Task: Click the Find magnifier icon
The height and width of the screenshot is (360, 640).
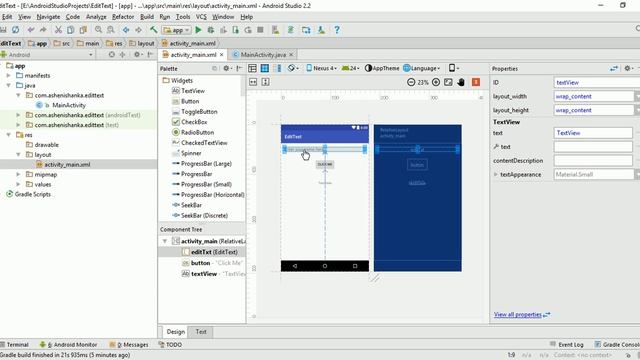Action: point(98,30)
